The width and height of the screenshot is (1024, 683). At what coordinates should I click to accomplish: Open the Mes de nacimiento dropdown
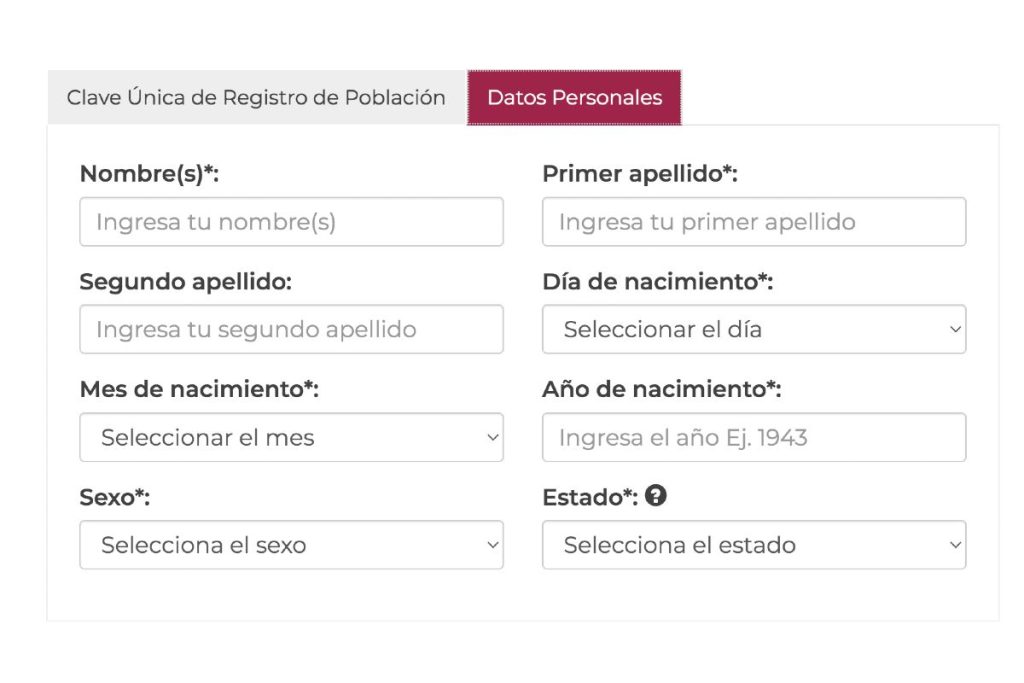pos(290,437)
